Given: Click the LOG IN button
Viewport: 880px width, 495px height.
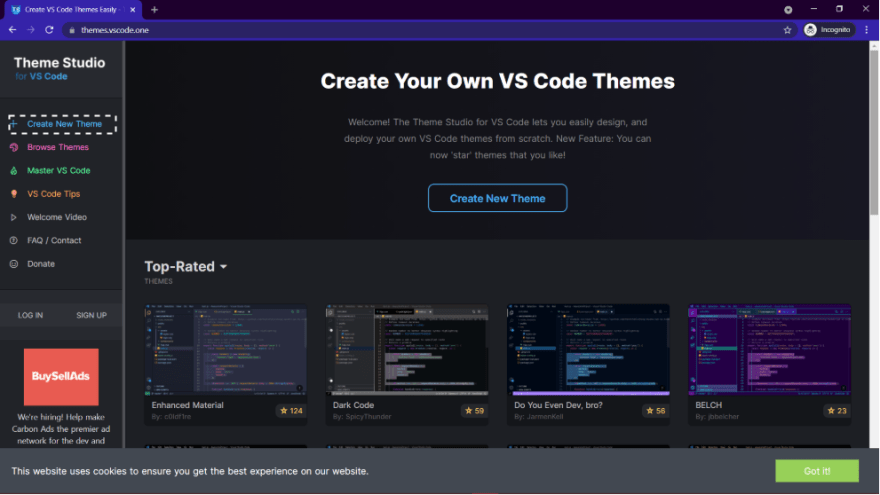Looking at the screenshot, I should coord(30,315).
